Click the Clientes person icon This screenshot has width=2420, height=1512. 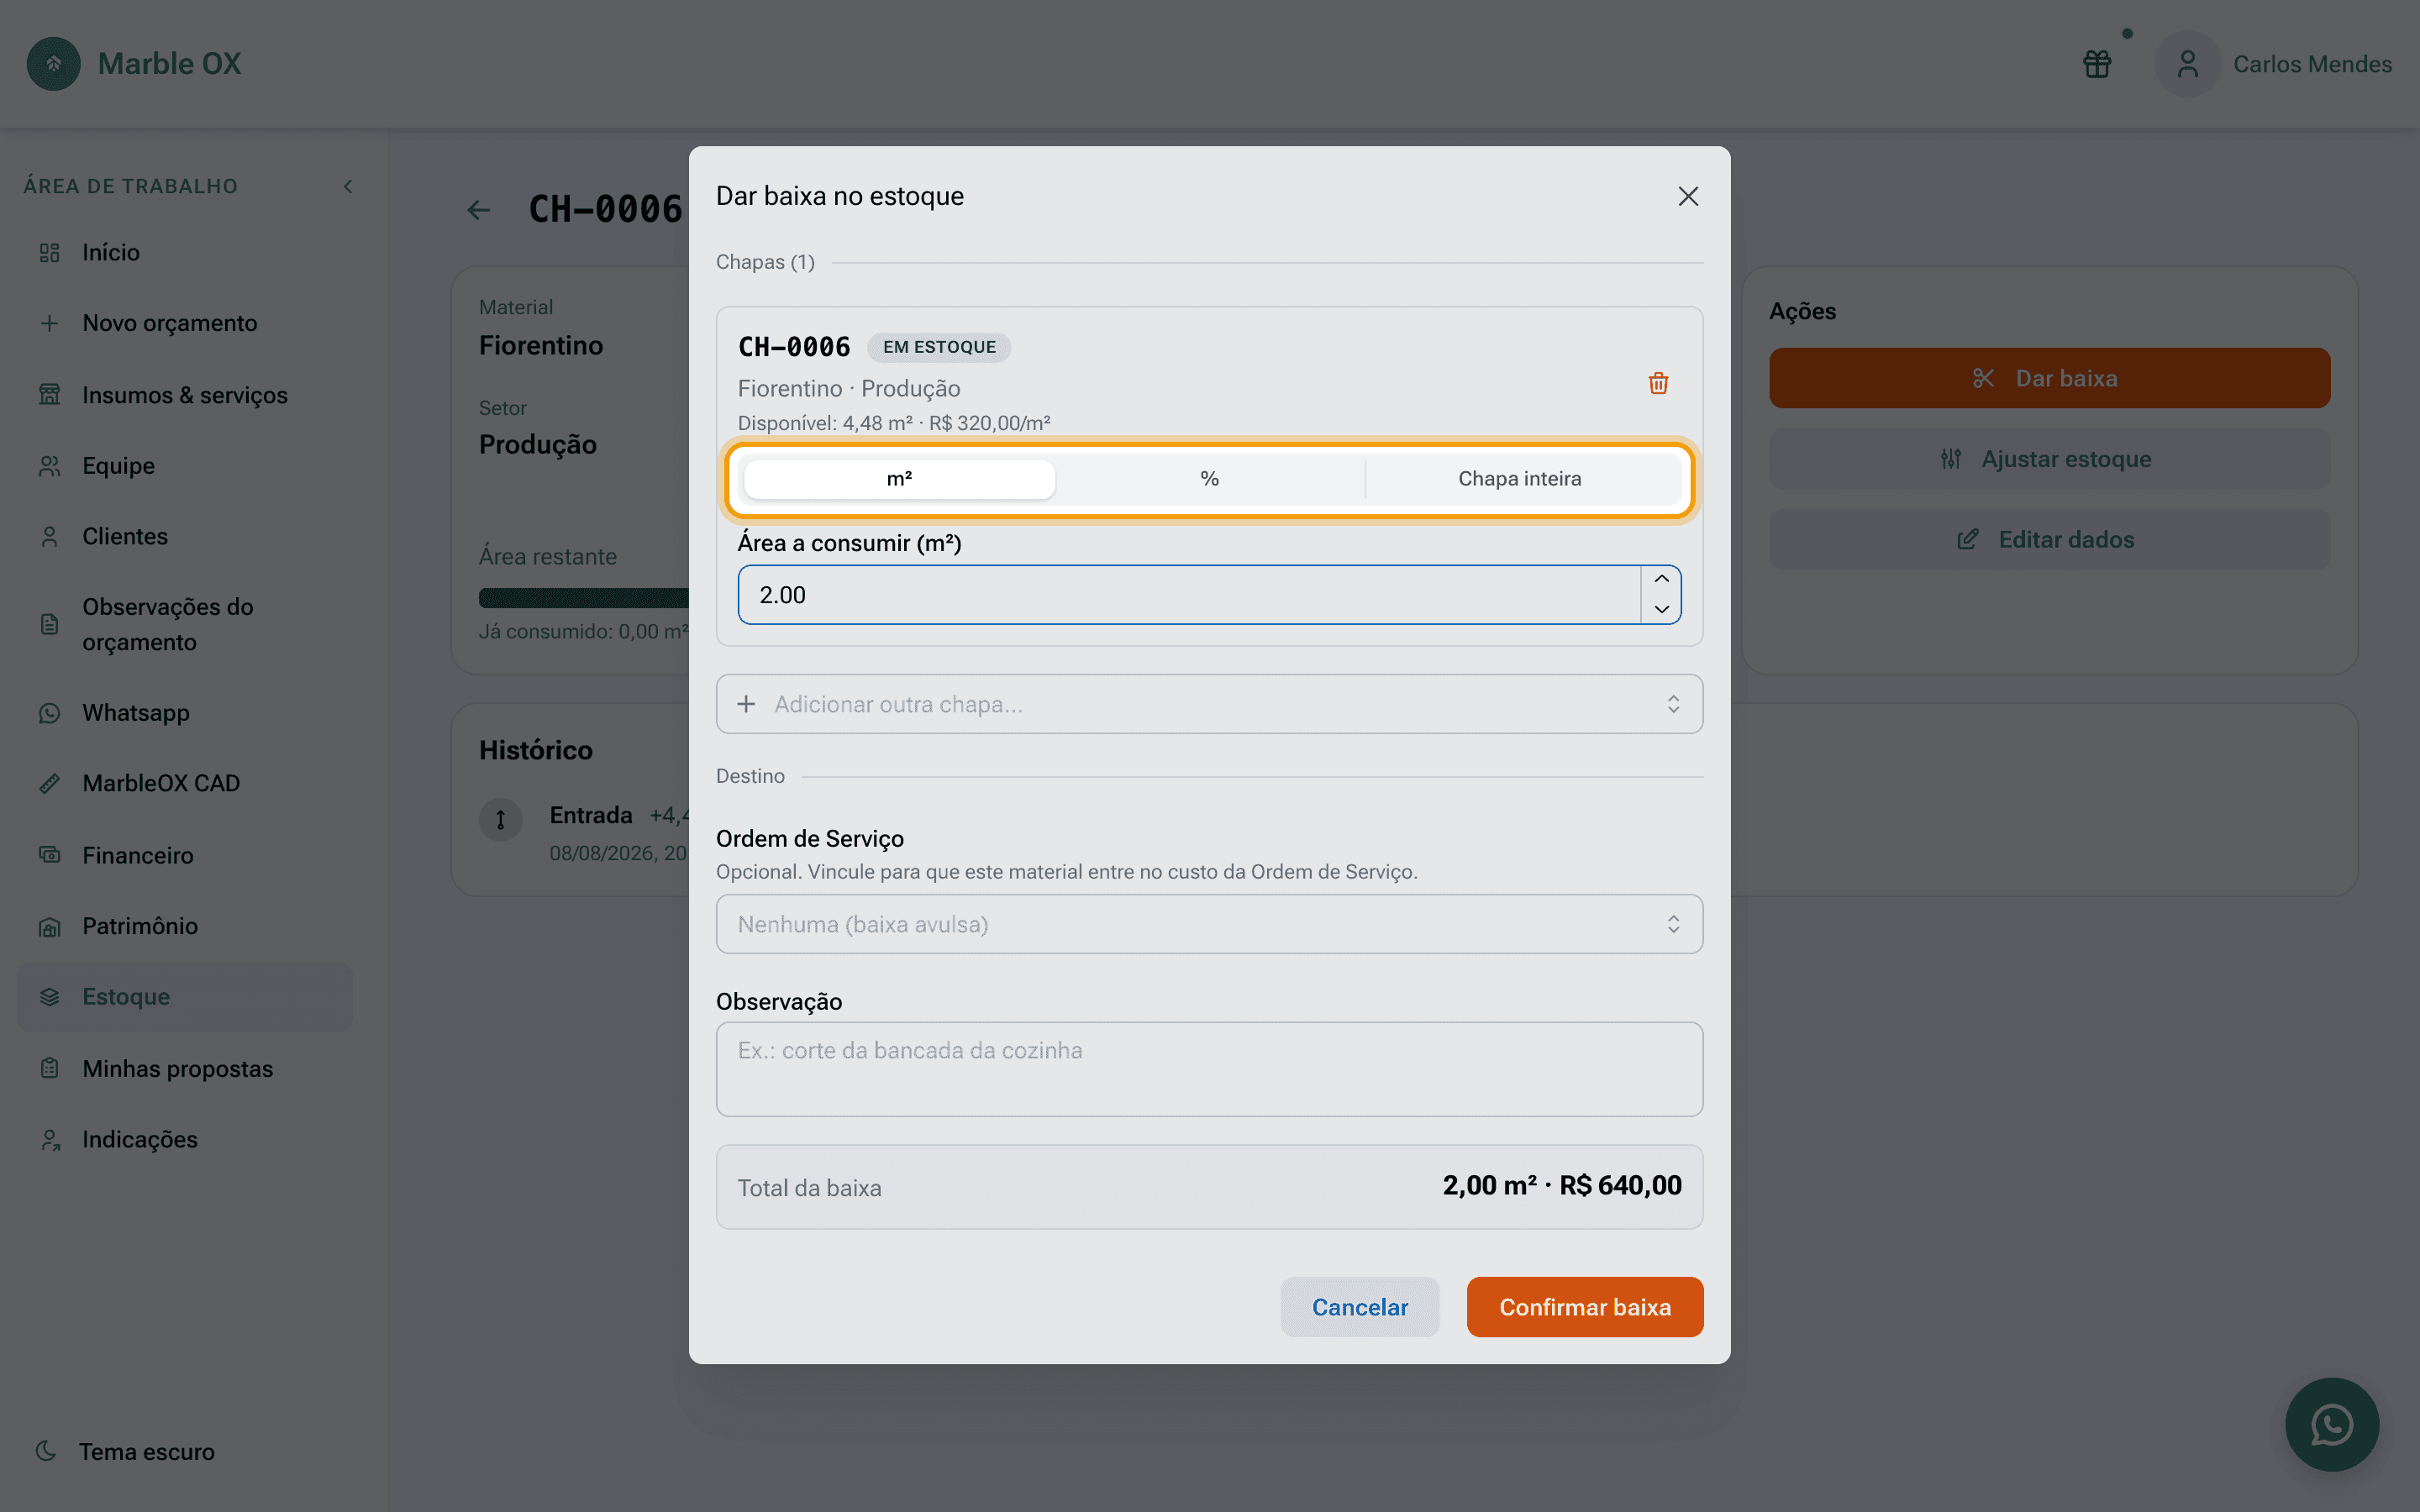(49, 537)
